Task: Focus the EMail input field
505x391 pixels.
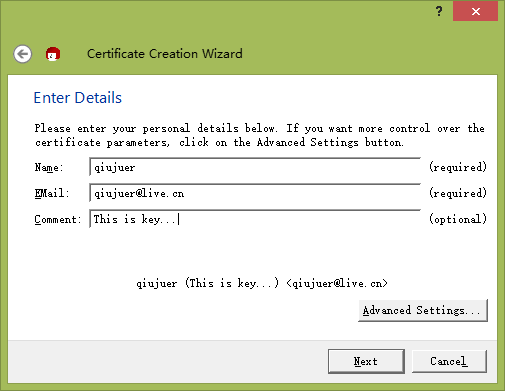Action: click(255, 193)
